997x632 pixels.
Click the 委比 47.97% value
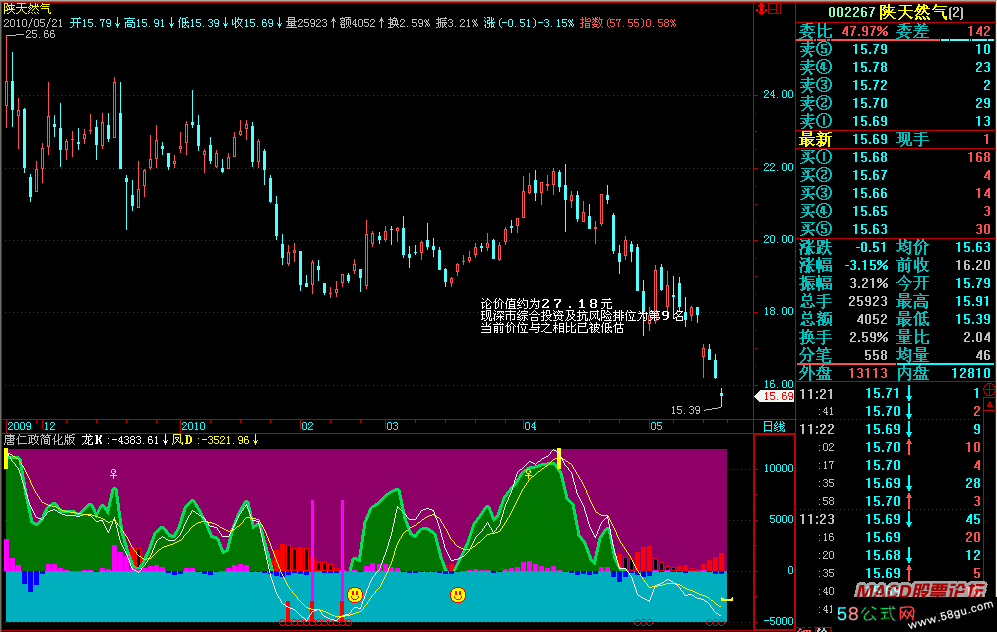pos(865,31)
